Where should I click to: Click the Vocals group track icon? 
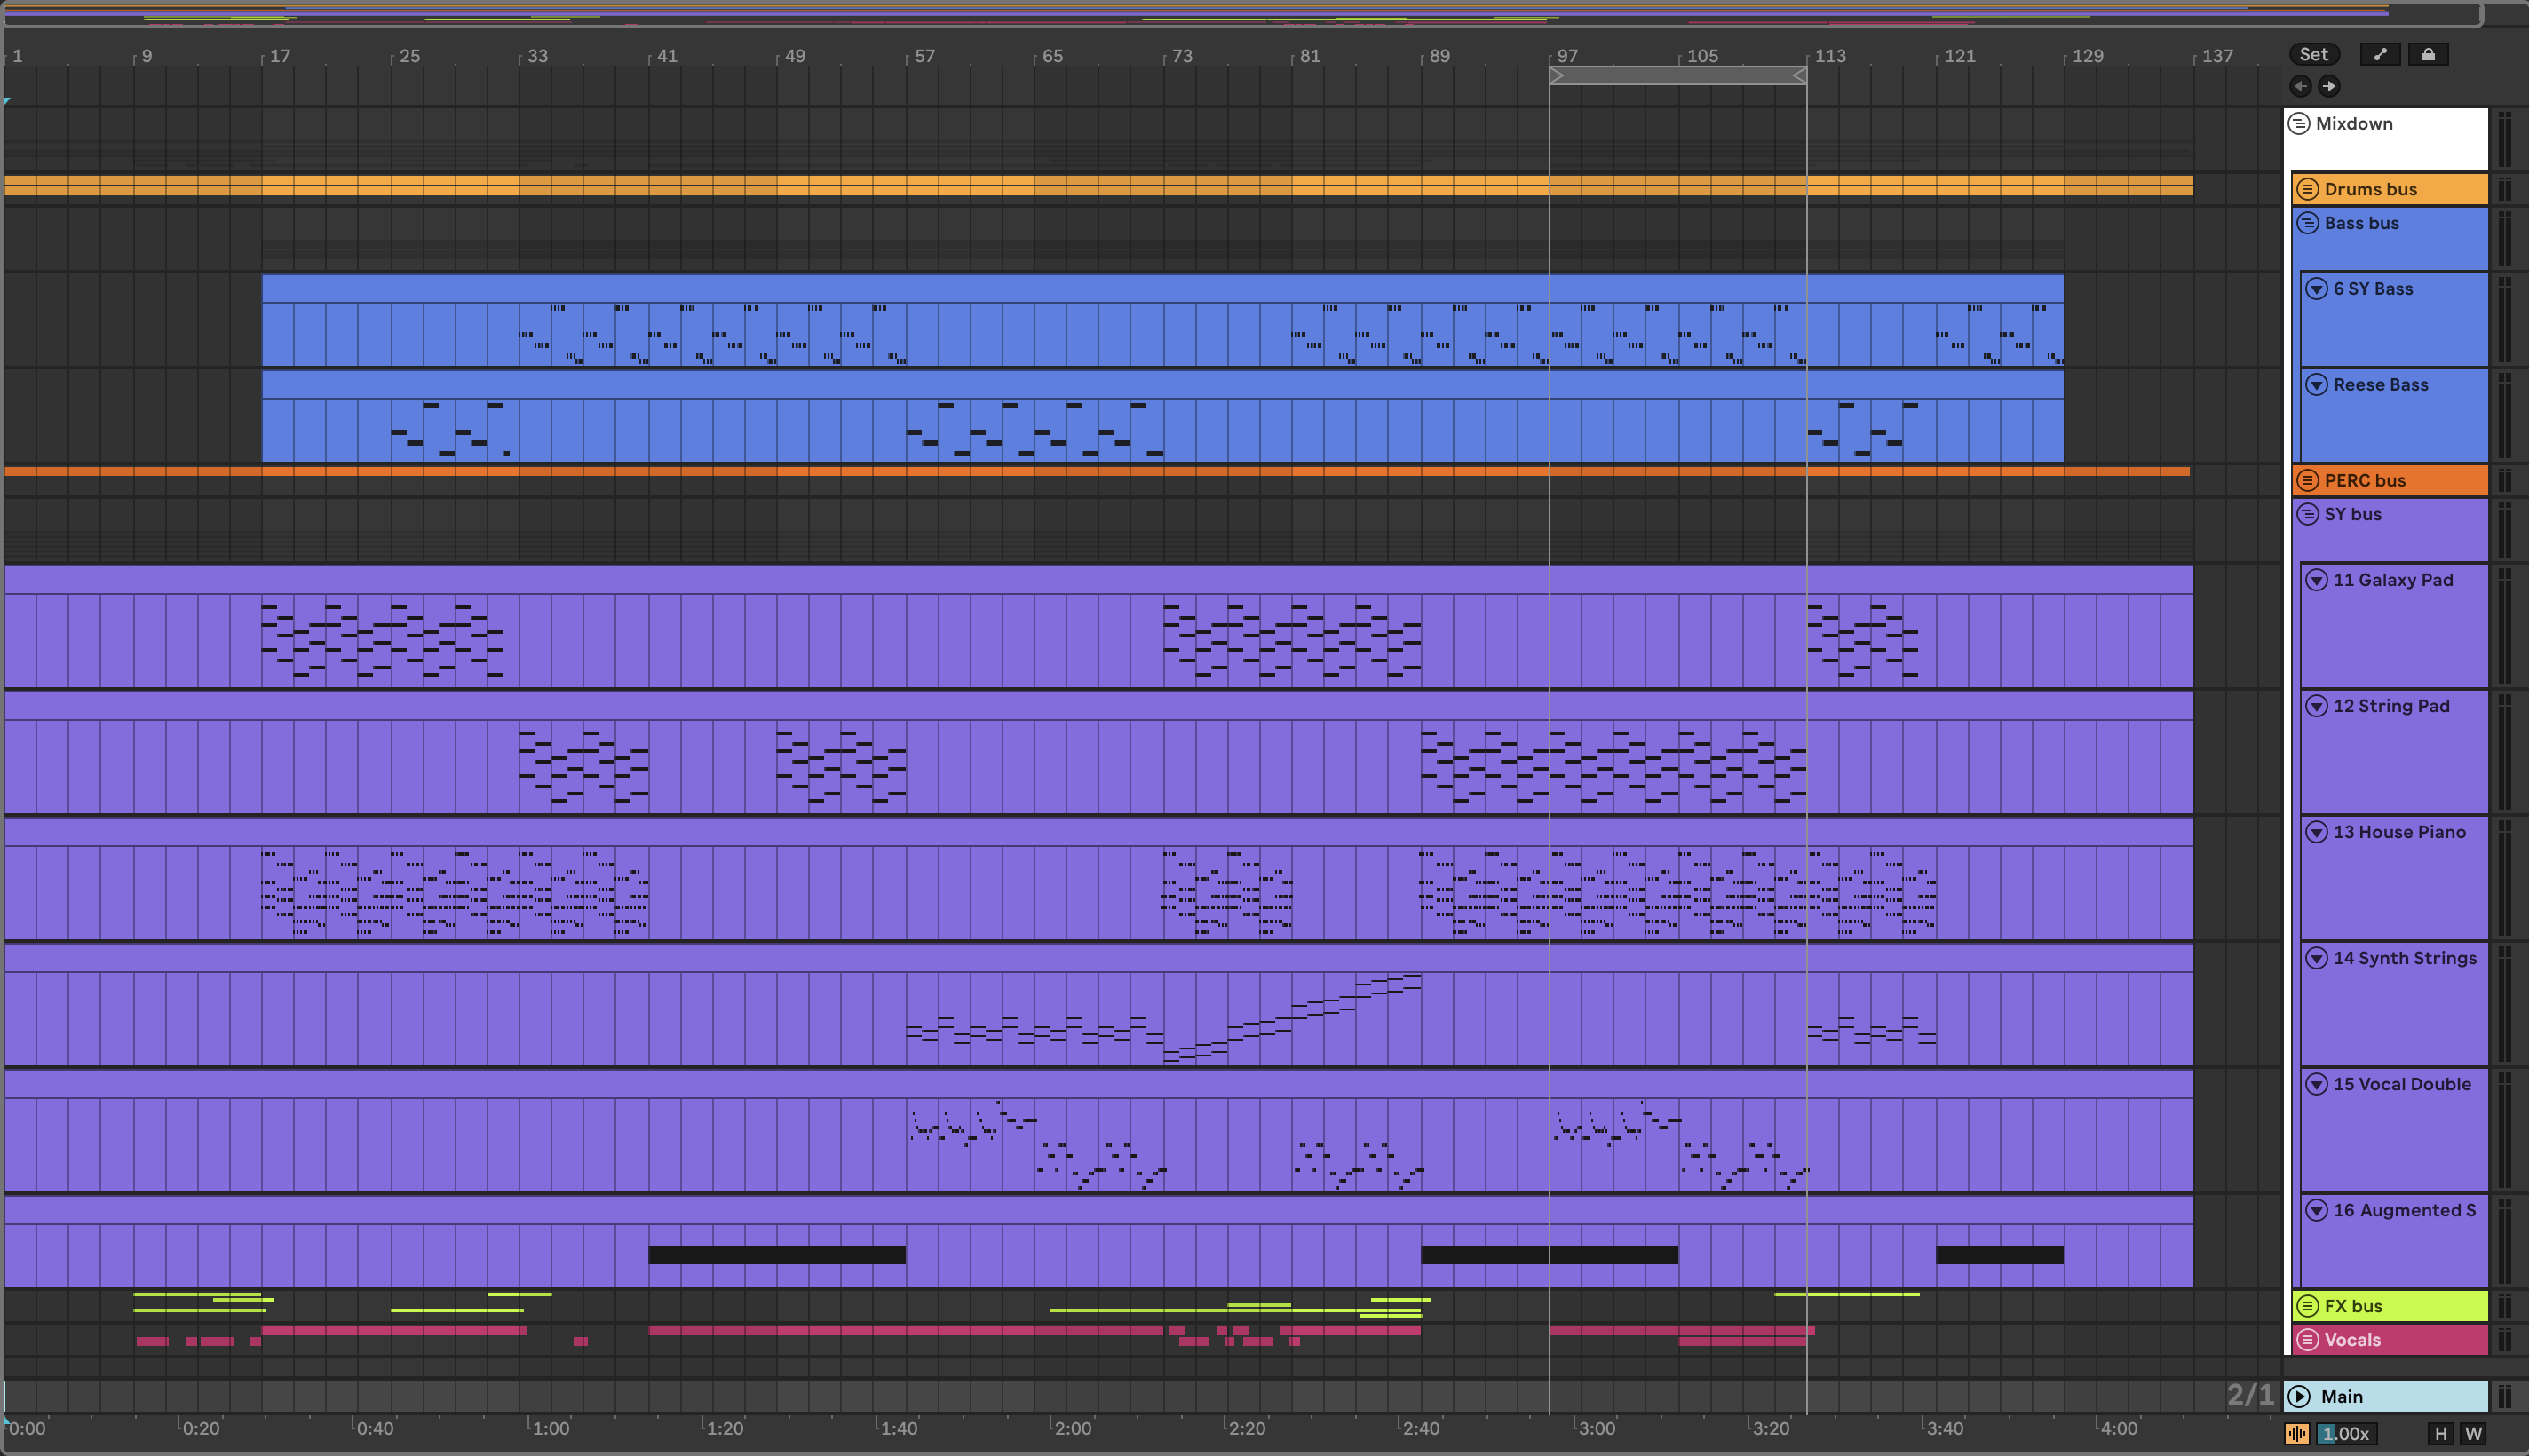pyautogui.click(x=2307, y=1340)
